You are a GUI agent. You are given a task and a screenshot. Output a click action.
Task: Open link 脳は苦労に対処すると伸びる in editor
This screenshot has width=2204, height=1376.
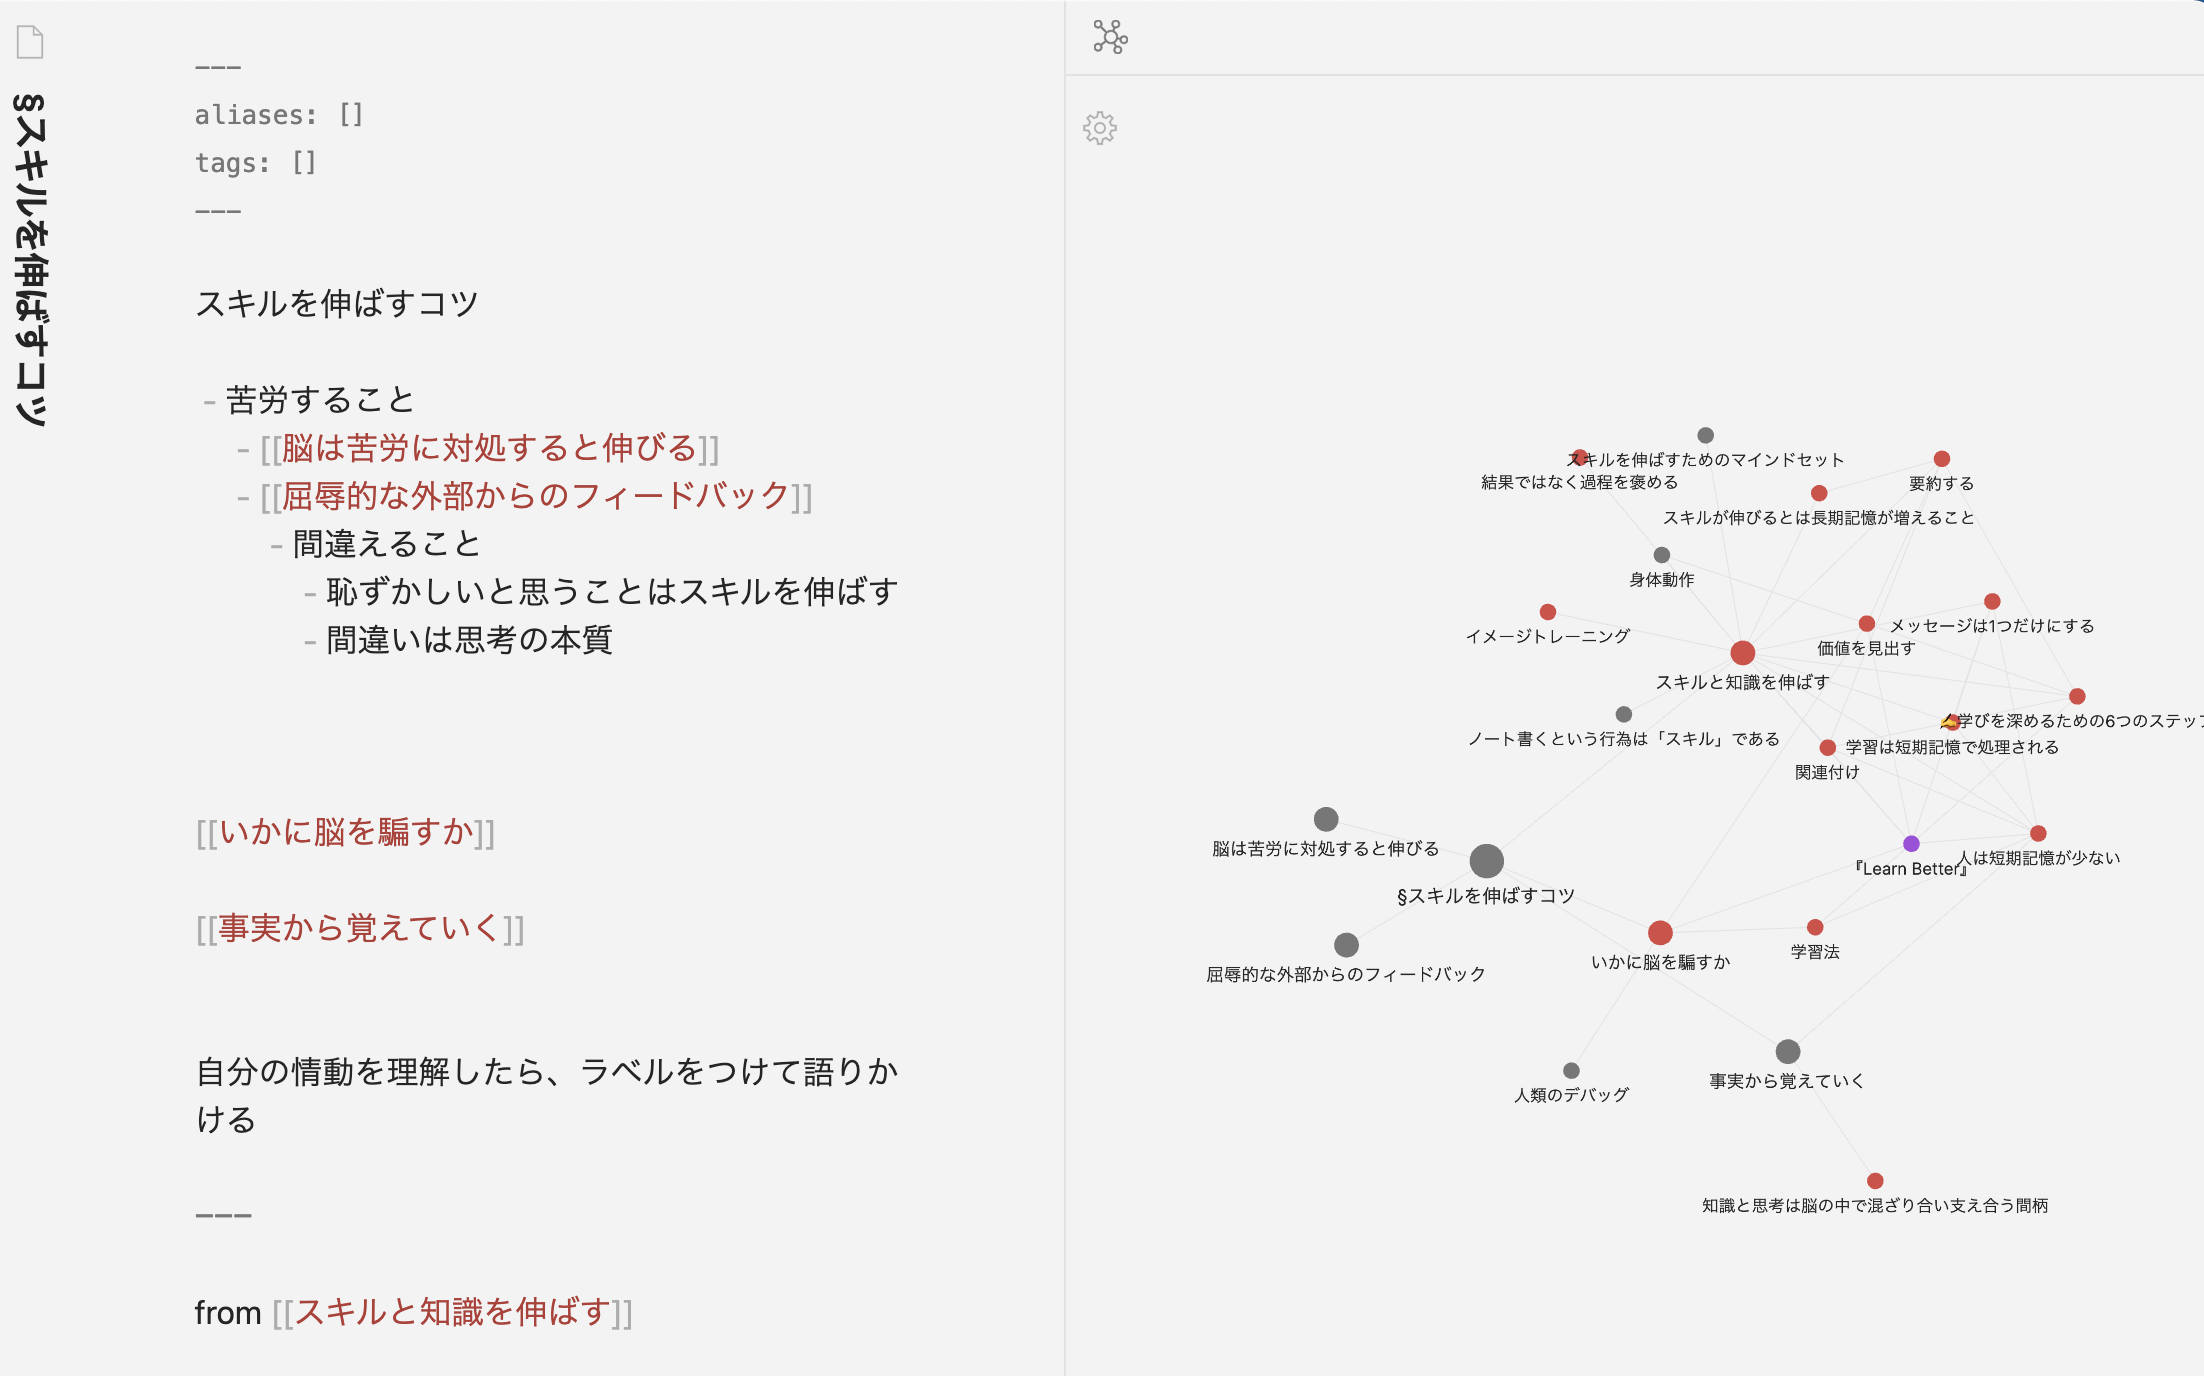(x=488, y=448)
